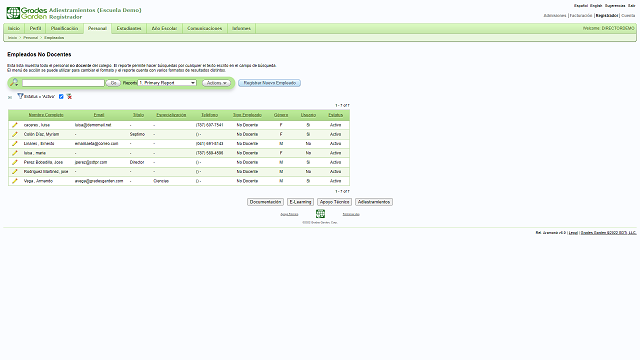Click 'Ciencias' specialization cell
The height and width of the screenshot is (360, 640).
point(161,181)
